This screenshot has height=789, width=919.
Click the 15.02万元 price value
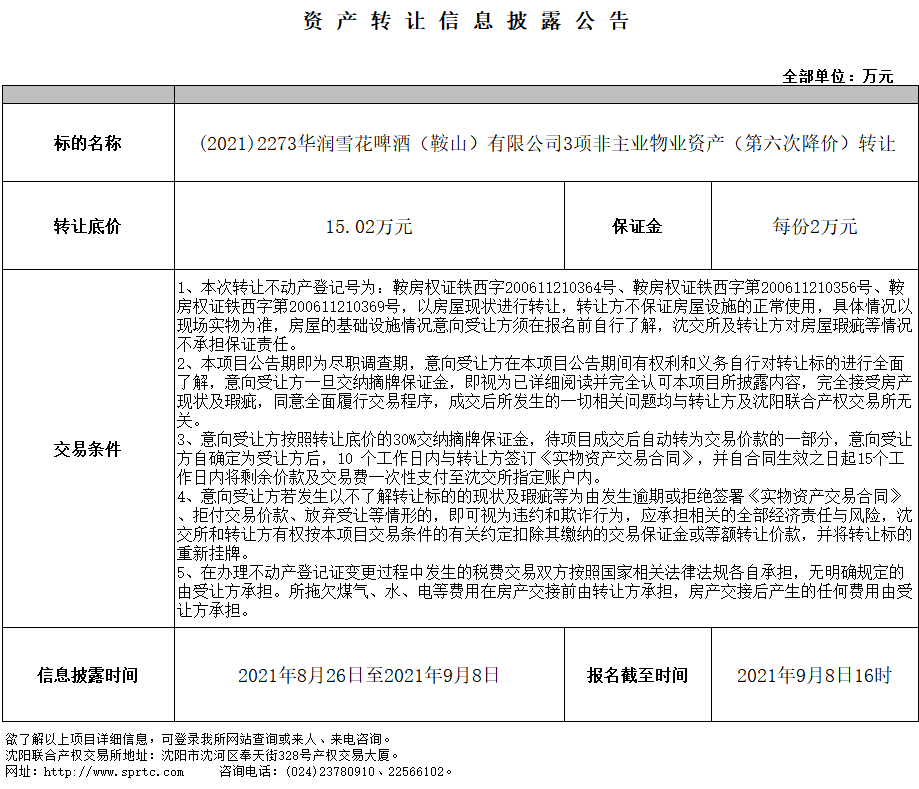click(369, 226)
